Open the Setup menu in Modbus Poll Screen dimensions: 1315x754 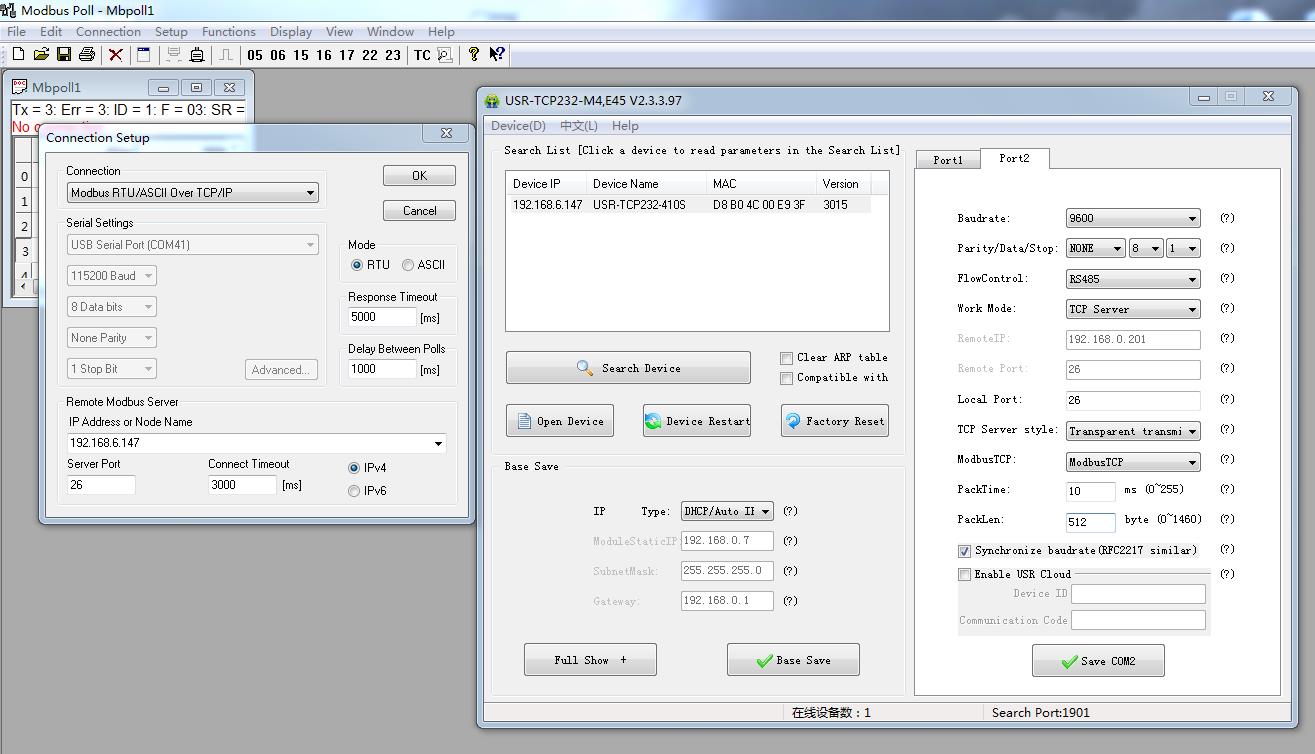[x=171, y=32]
